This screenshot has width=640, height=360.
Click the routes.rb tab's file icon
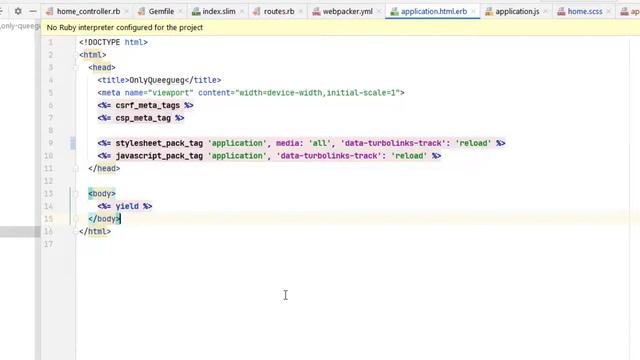point(257,11)
